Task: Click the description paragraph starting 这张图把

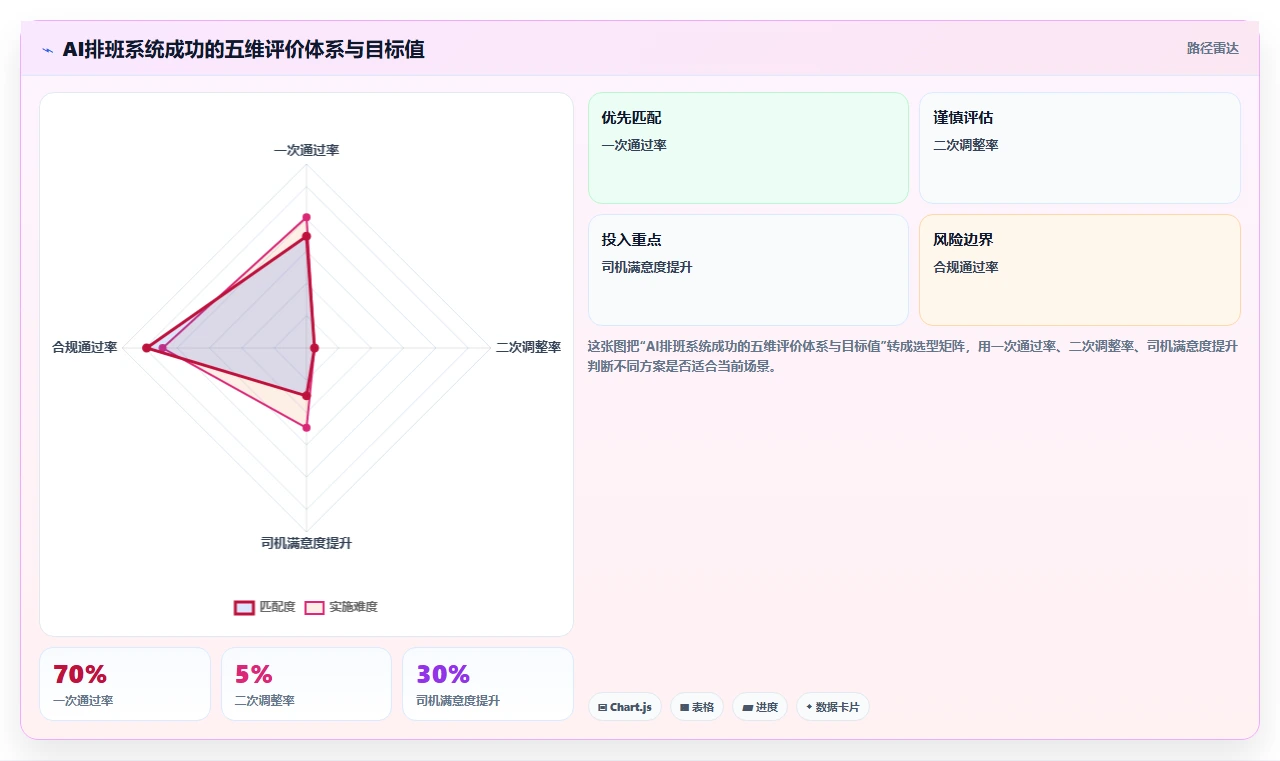Action: click(913, 356)
